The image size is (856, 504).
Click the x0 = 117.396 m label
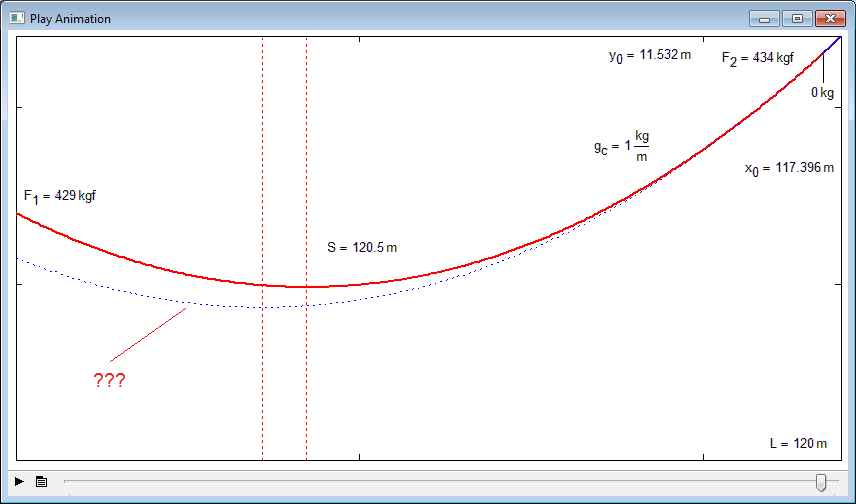pos(789,169)
